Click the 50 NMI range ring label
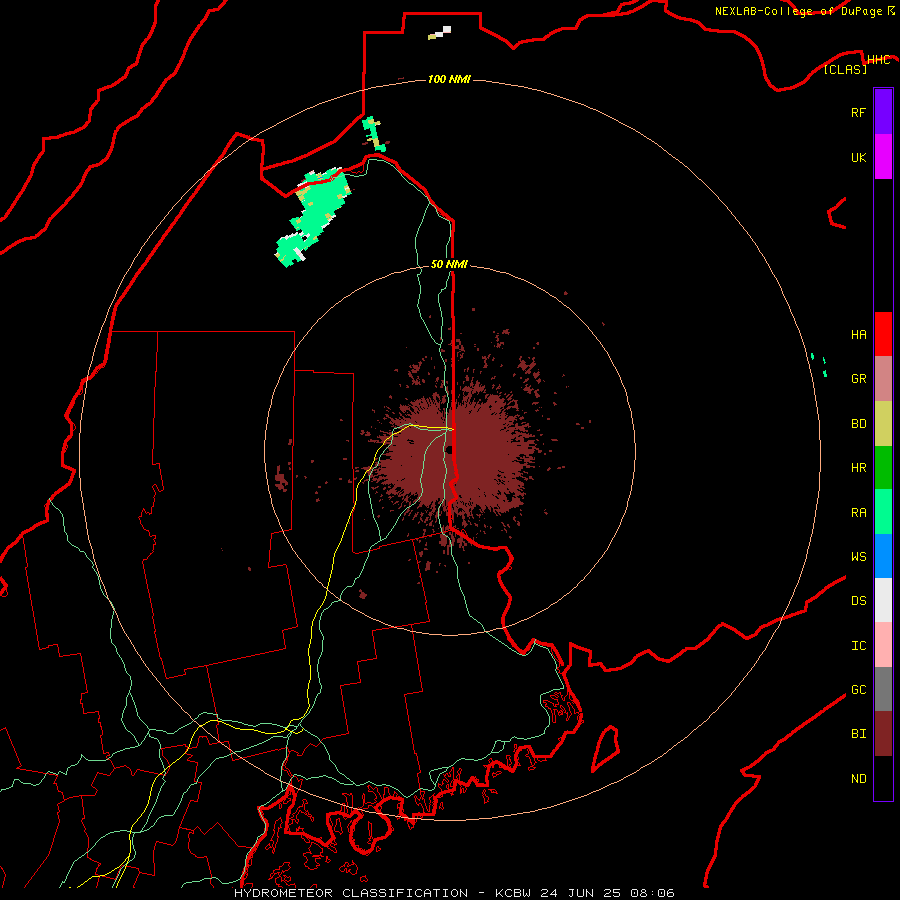The height and width of the screenshot is (900, 900). click(x=449, y=264)
